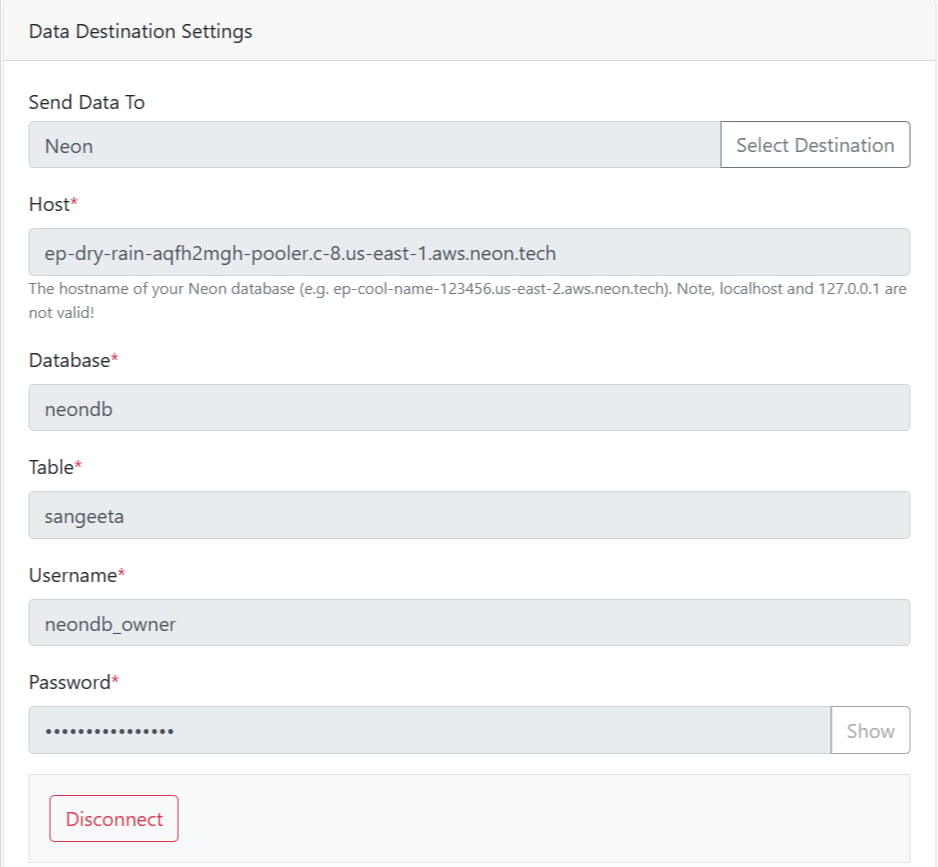The width and height of the screenshot is (938, 867).
Task: Show the hidden password
Action: (x=870, y=730)
